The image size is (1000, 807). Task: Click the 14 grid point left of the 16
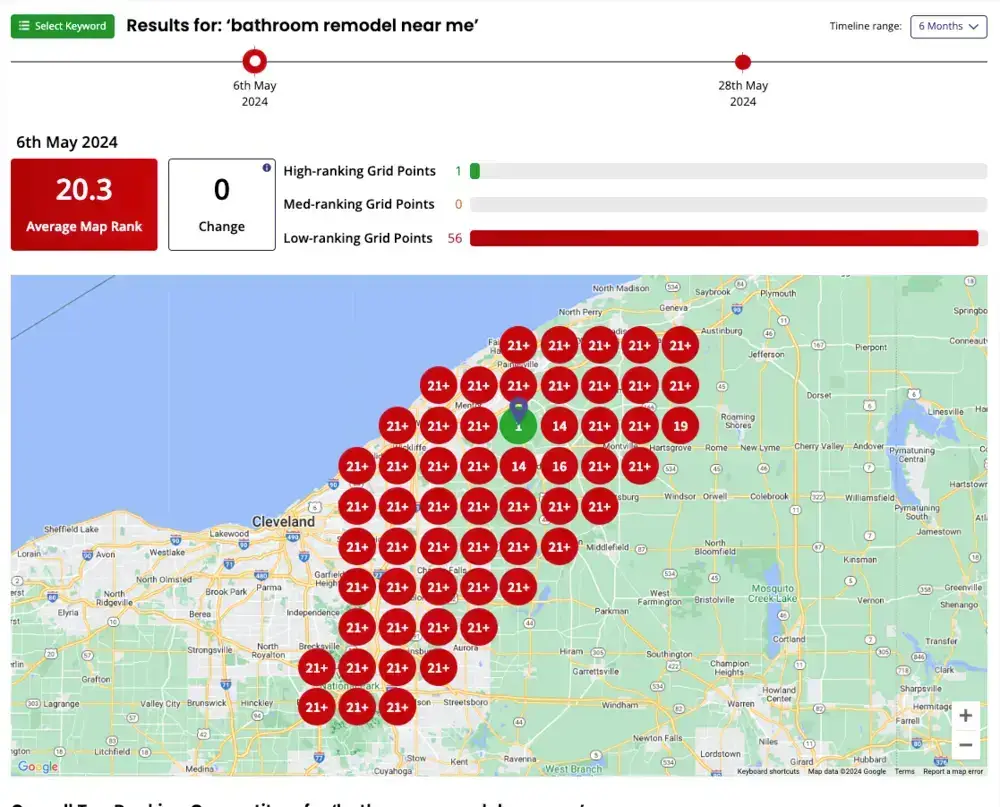click(x=518, y=466)
